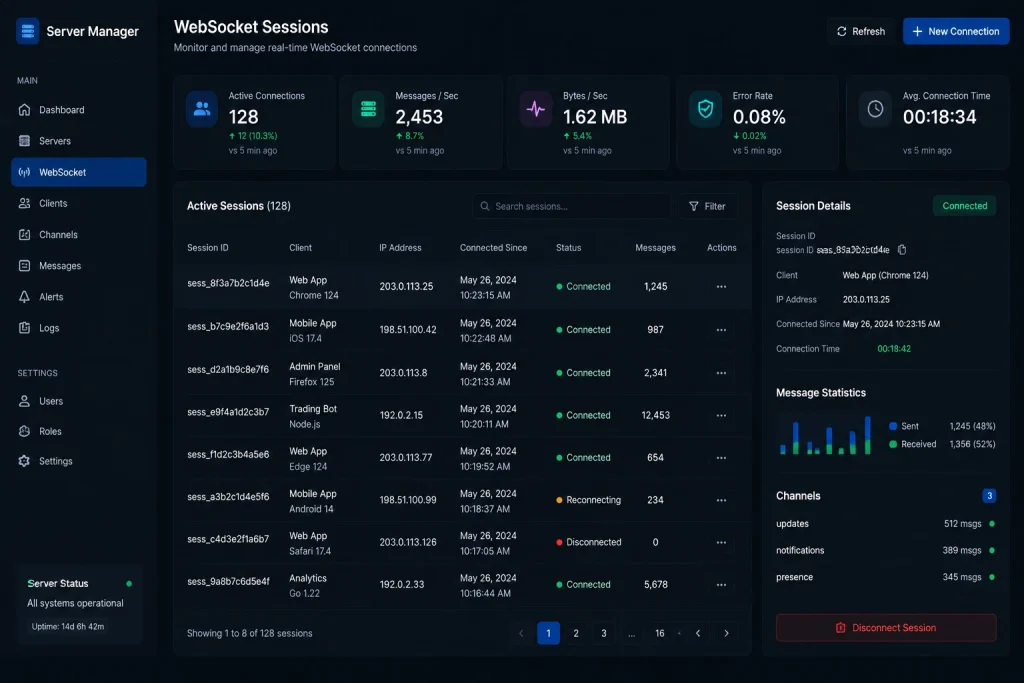This screenshot has width=1024, height=683.
Task: Click the Alerts bell icon
Action: [x=24, y=297]
